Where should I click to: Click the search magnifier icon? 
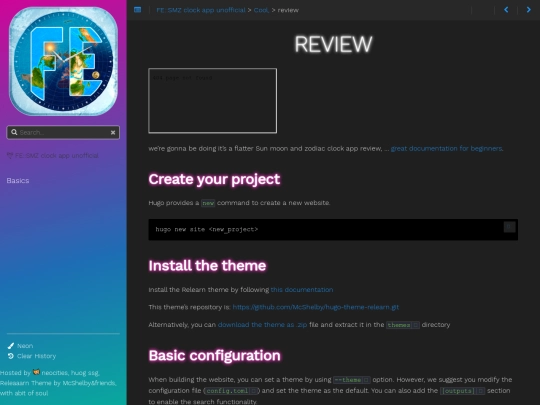click(14, 132)
